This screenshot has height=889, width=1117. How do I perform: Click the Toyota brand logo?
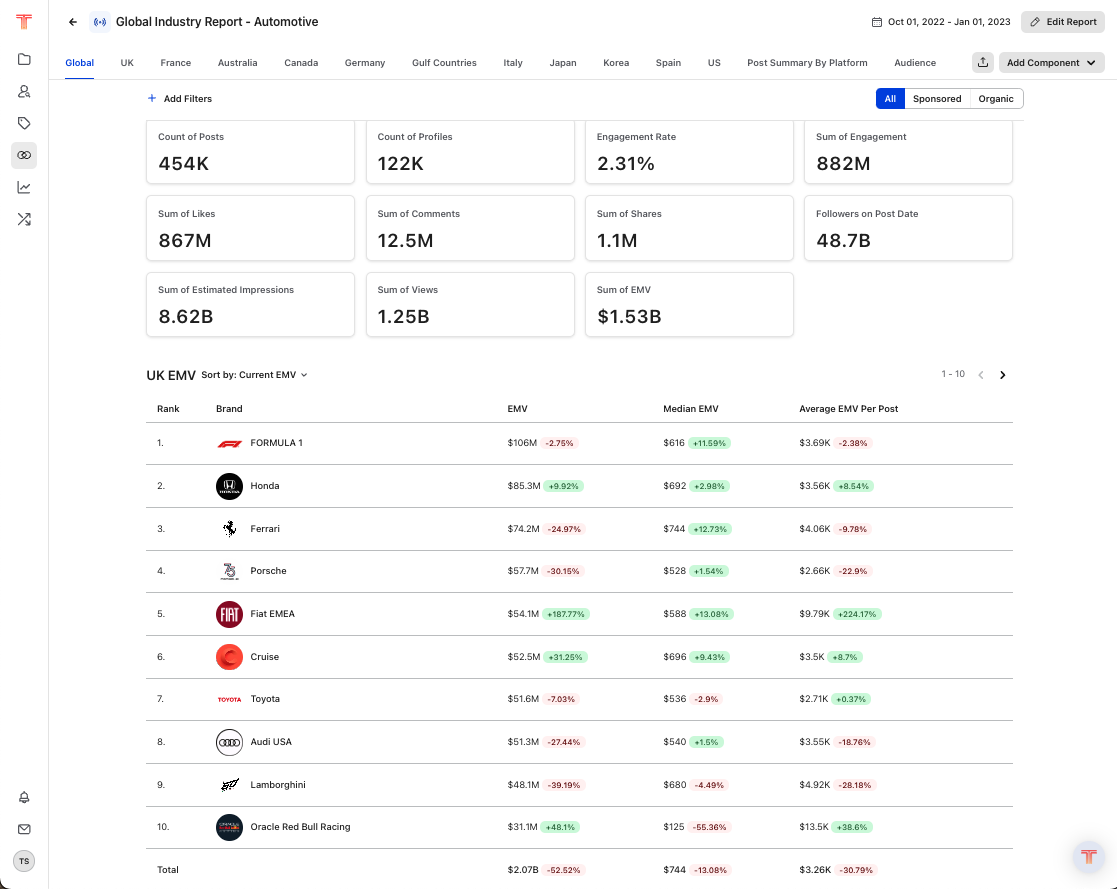tap(229, 700)
